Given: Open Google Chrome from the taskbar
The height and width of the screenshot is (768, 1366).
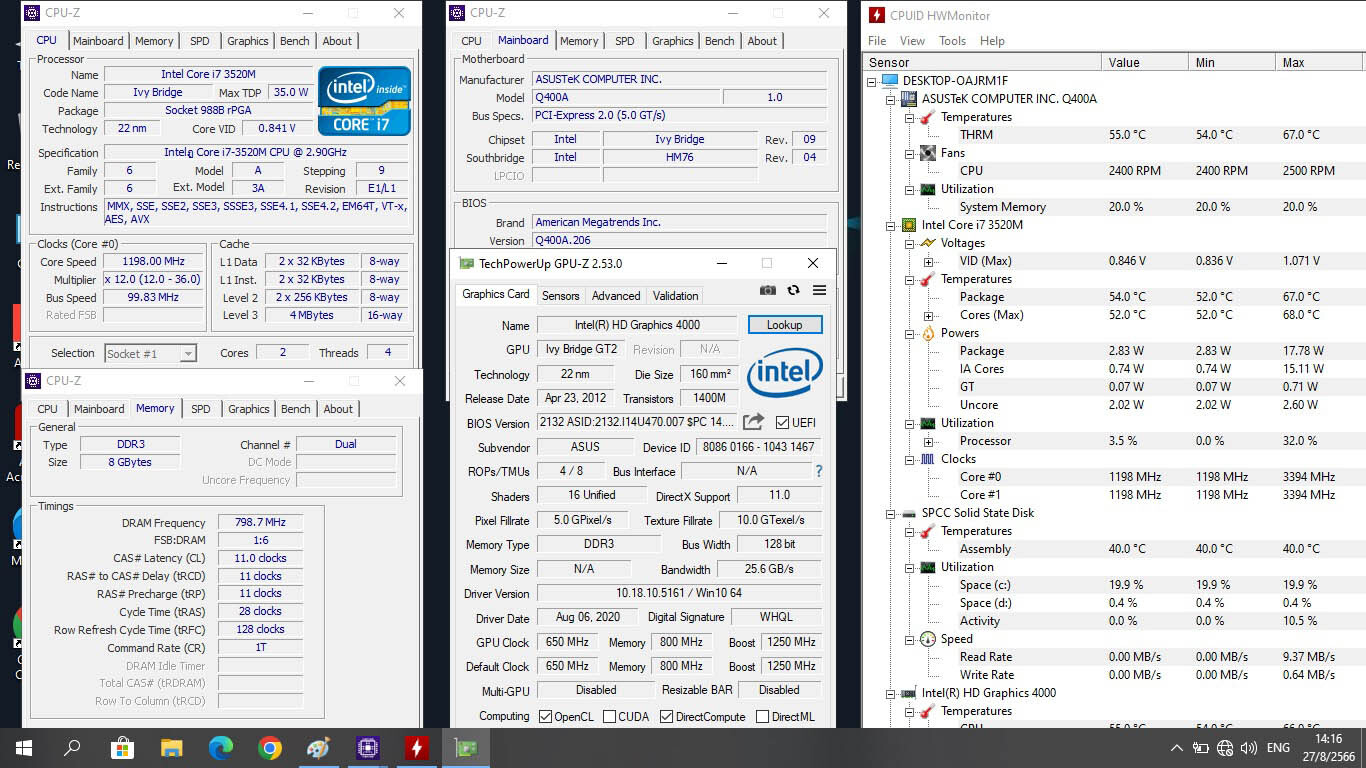Looking at the screenshot, I should pyautogui.click(x=270, y=748).
